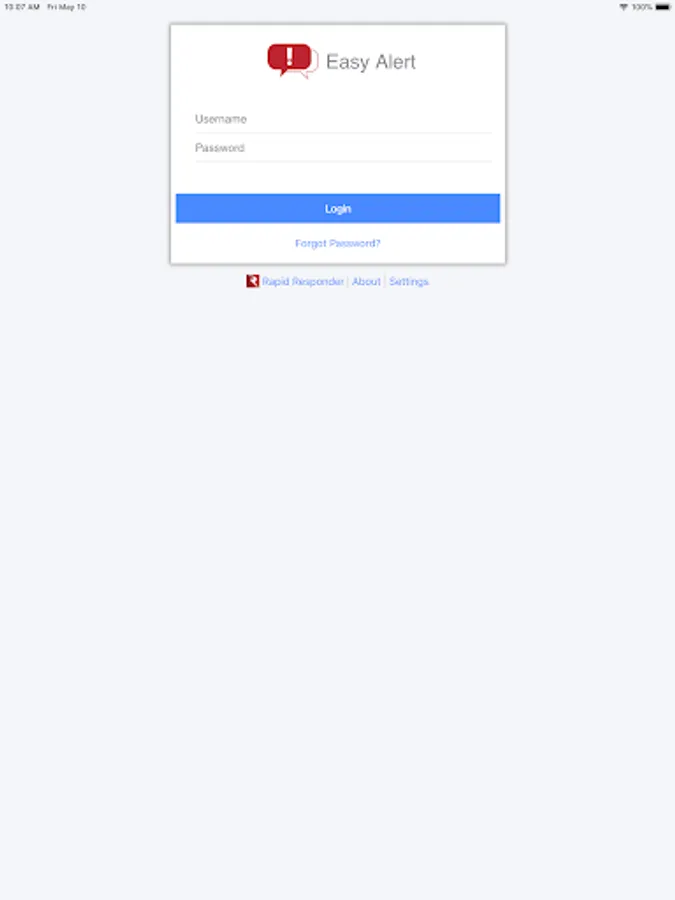Screen dimensions: 675x900
Task: Focus the Username field
Action: tap(343, 119)
